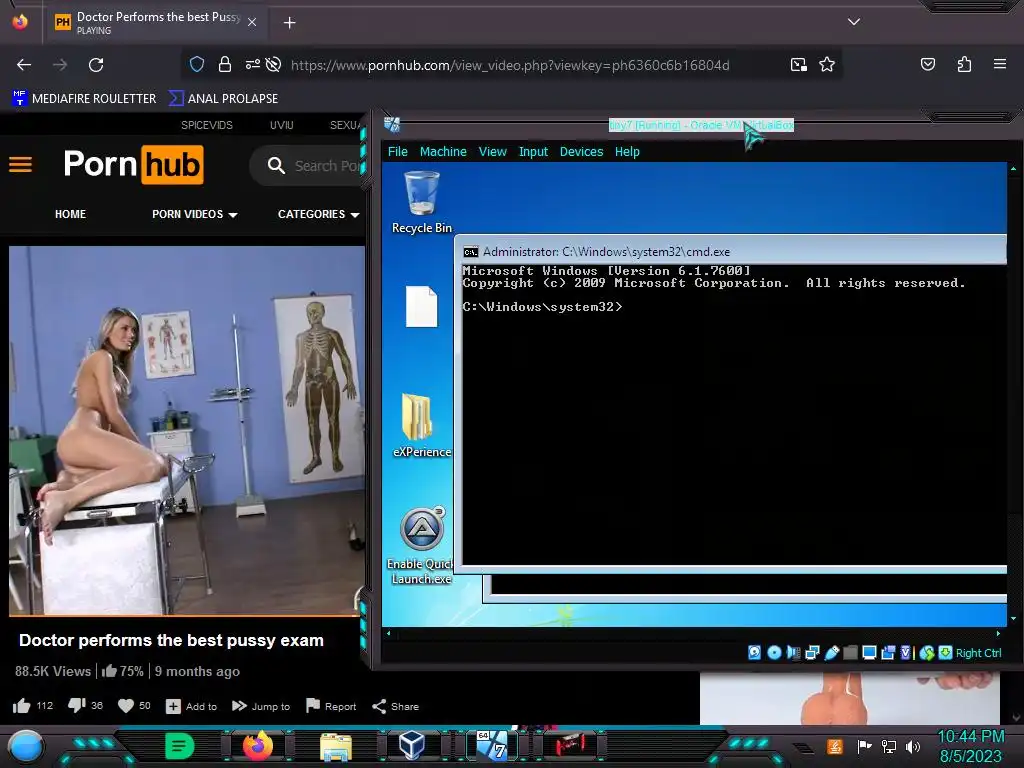Open VirtualBox Input menu

[533, 152]
